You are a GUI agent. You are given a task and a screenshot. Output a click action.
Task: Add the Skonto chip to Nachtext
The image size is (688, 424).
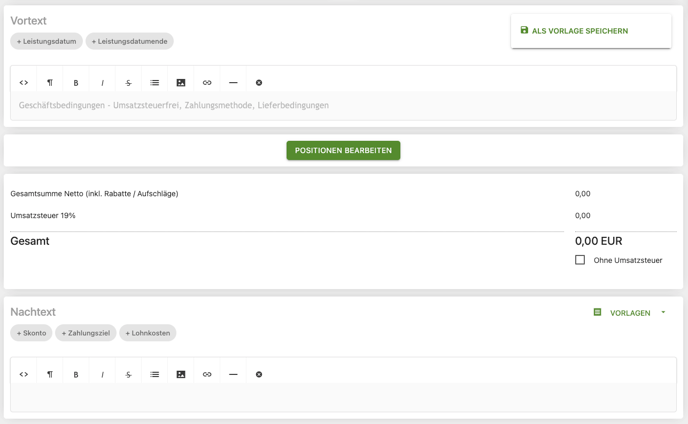tap(31, 333)
